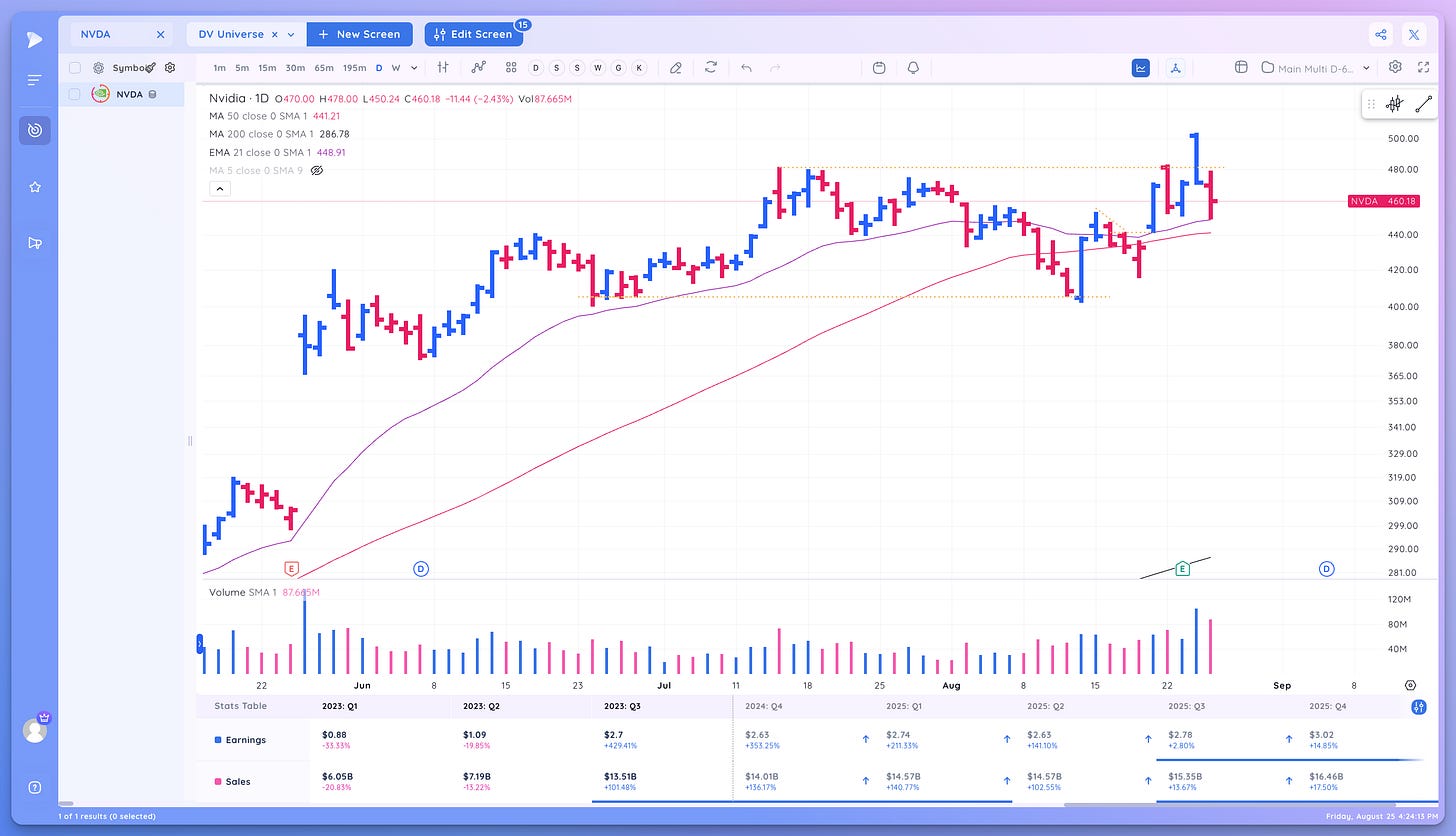Select the 1m timeframe

click(x=219, y=68)
